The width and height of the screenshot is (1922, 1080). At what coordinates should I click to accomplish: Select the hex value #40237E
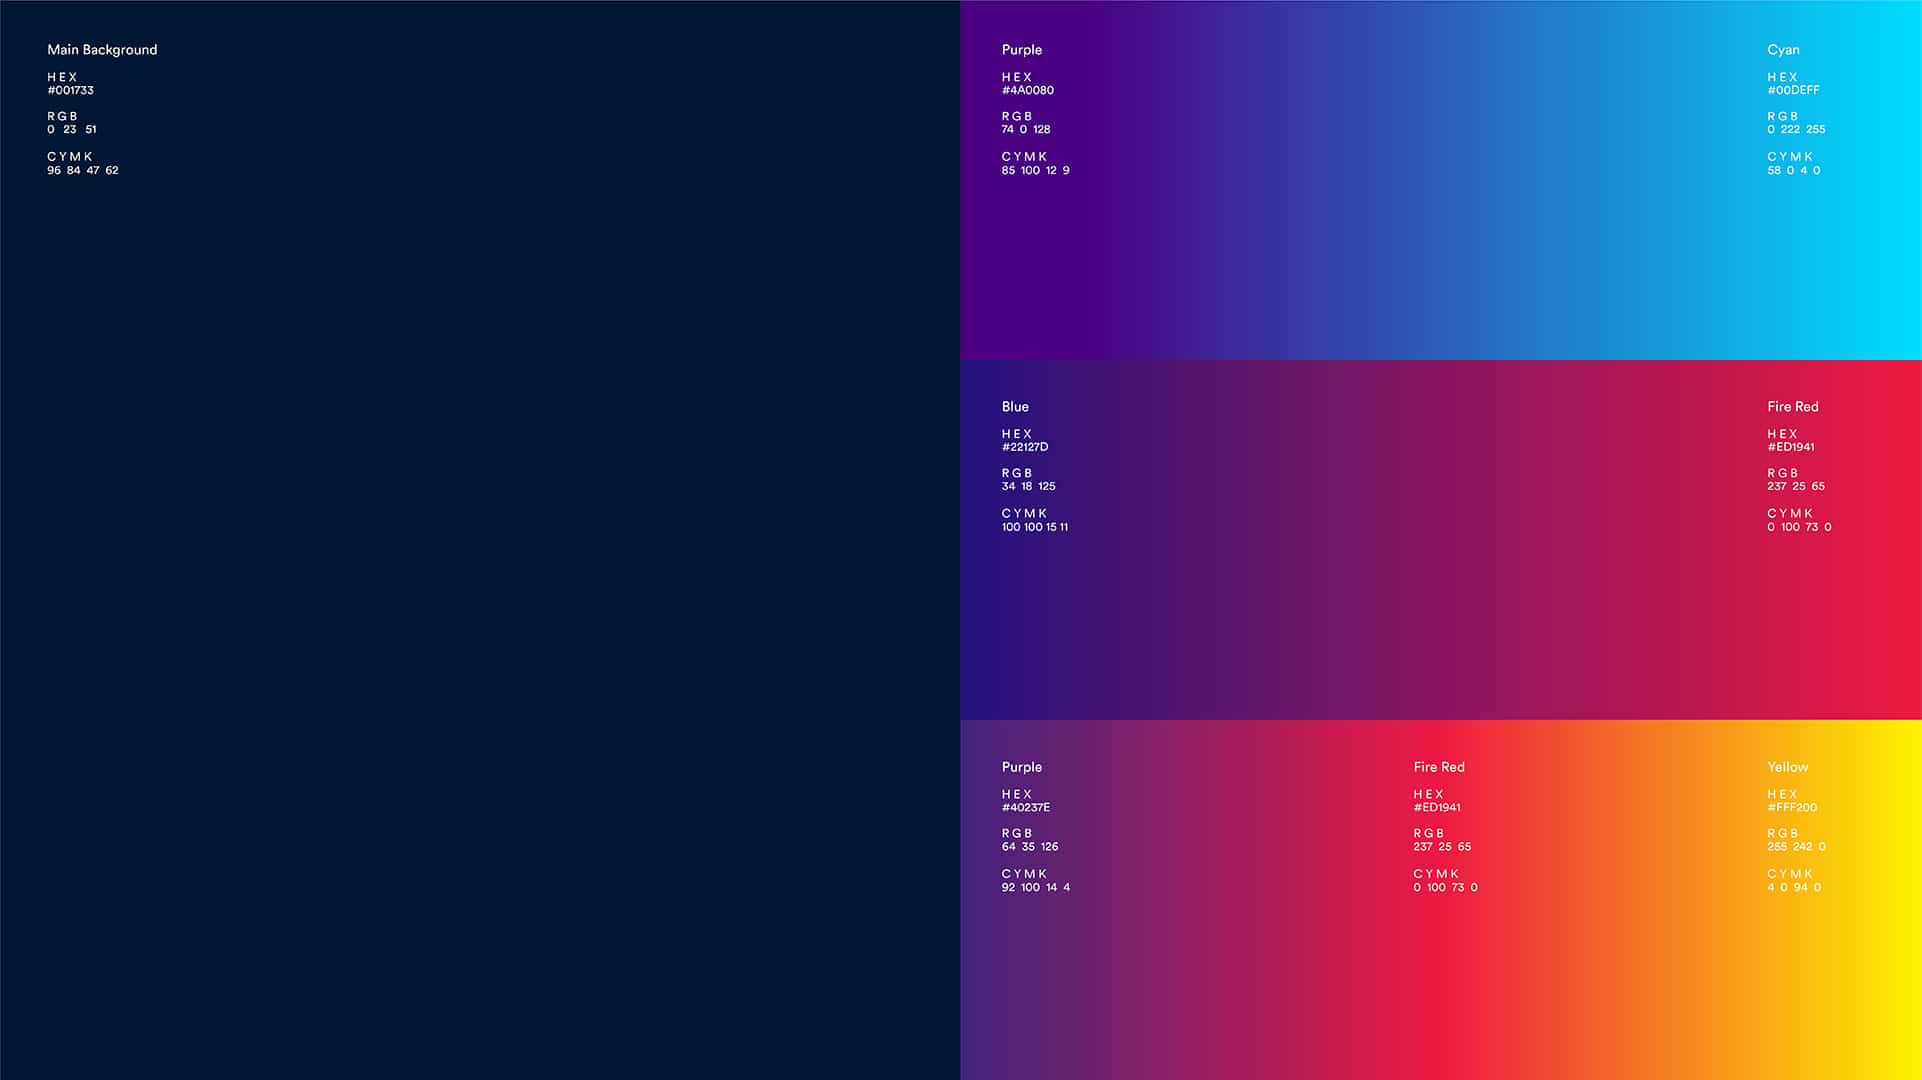pos(1026,807)
